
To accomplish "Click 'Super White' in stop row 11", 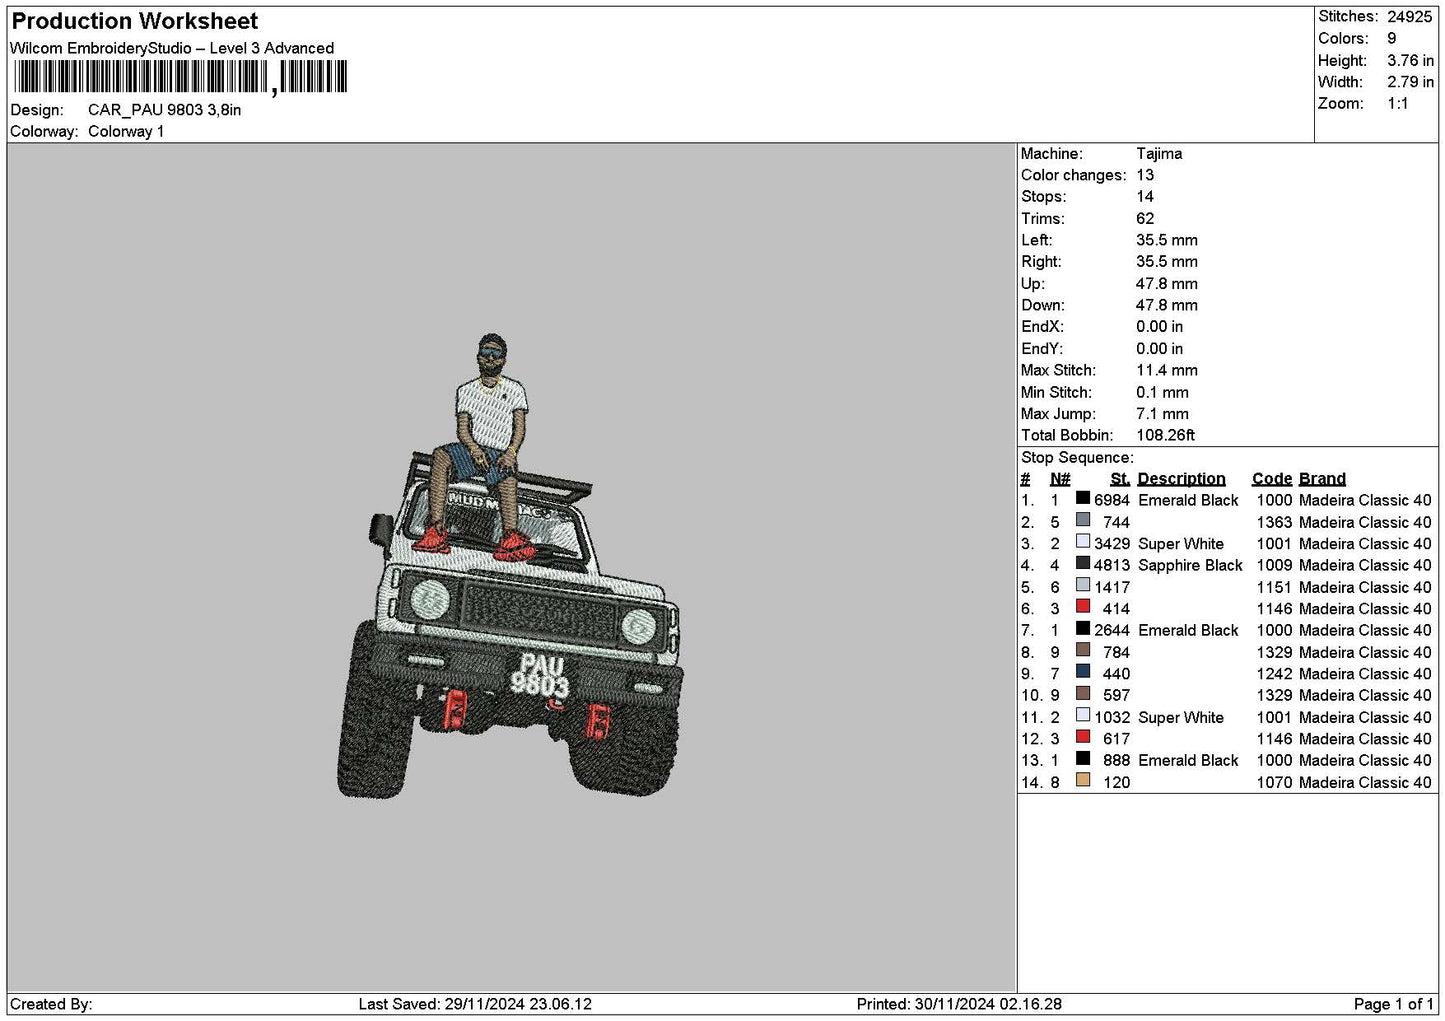I will click(1181, 717).
